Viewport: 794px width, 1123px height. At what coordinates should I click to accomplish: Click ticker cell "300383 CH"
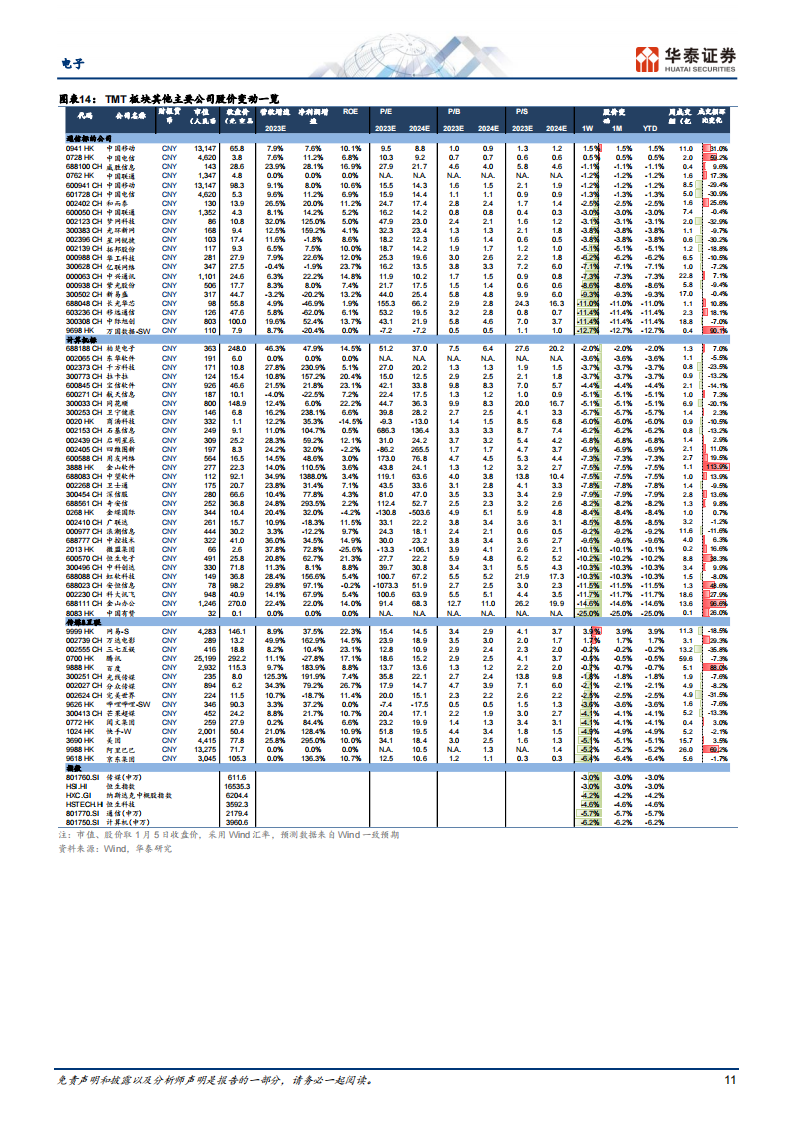click(x=83, y=231)
